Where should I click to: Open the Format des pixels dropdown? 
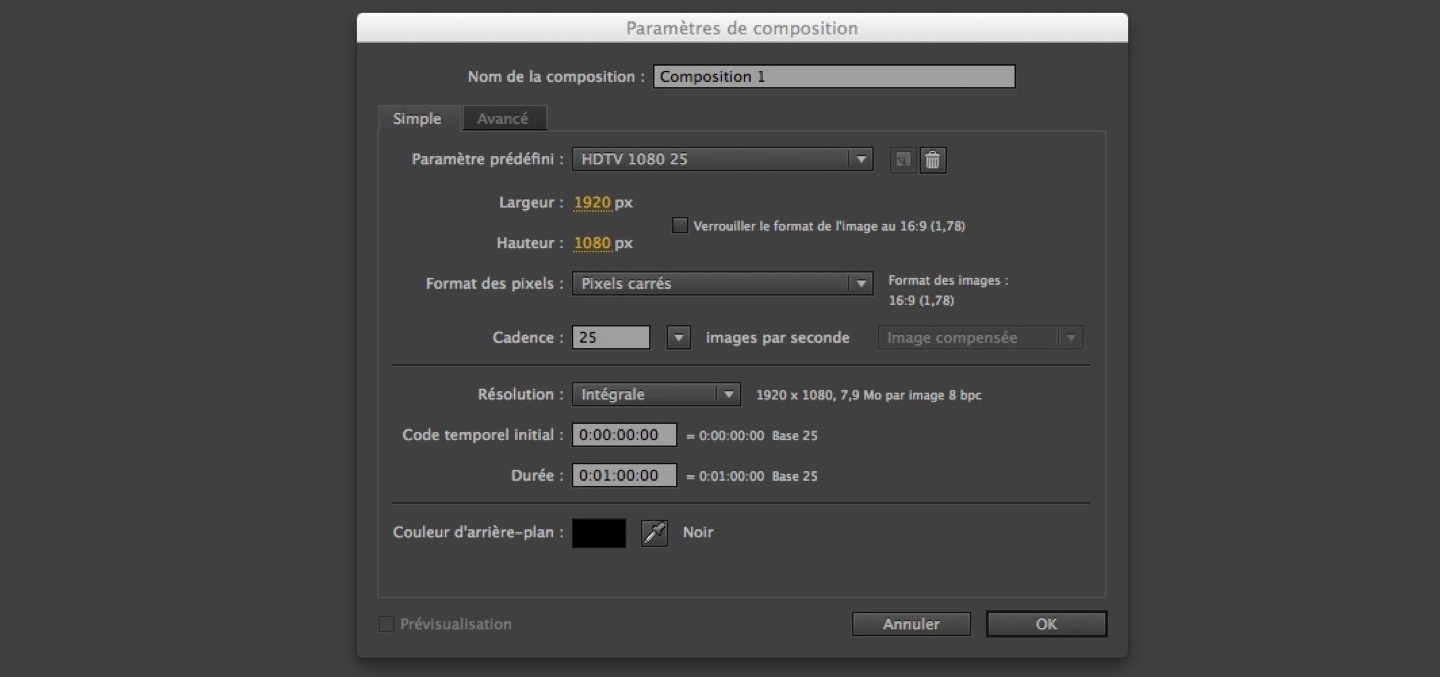(722, 283)
